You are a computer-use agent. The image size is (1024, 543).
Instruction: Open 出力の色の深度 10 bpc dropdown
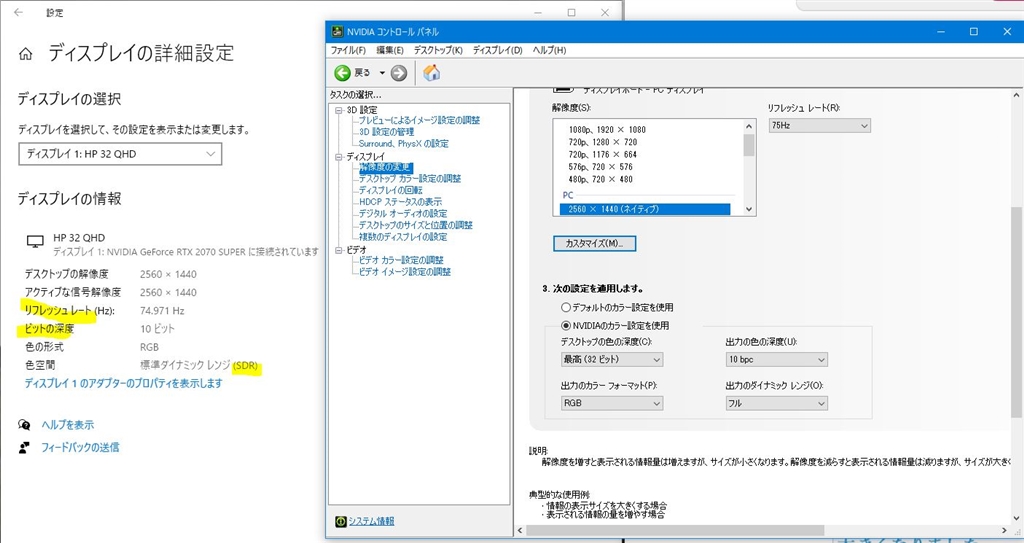click(x=776, y=359)
